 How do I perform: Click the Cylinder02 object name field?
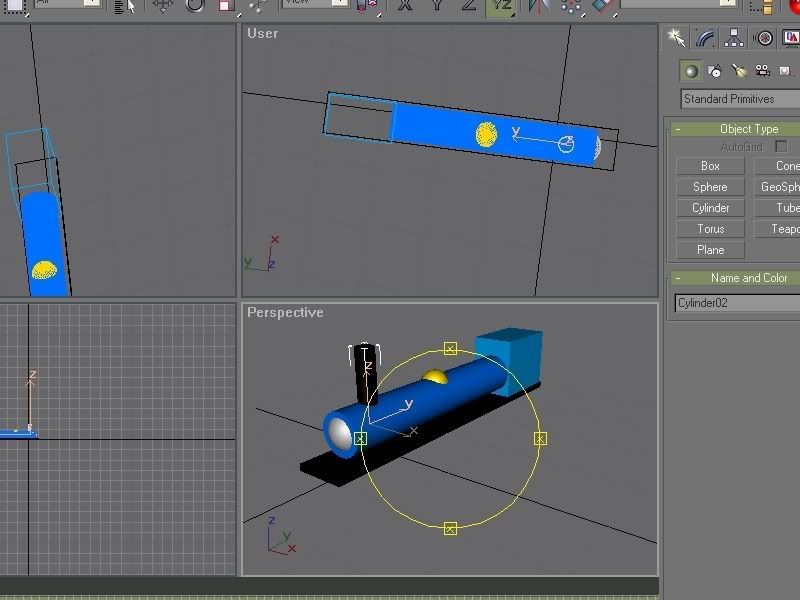(x=737, y=303)
